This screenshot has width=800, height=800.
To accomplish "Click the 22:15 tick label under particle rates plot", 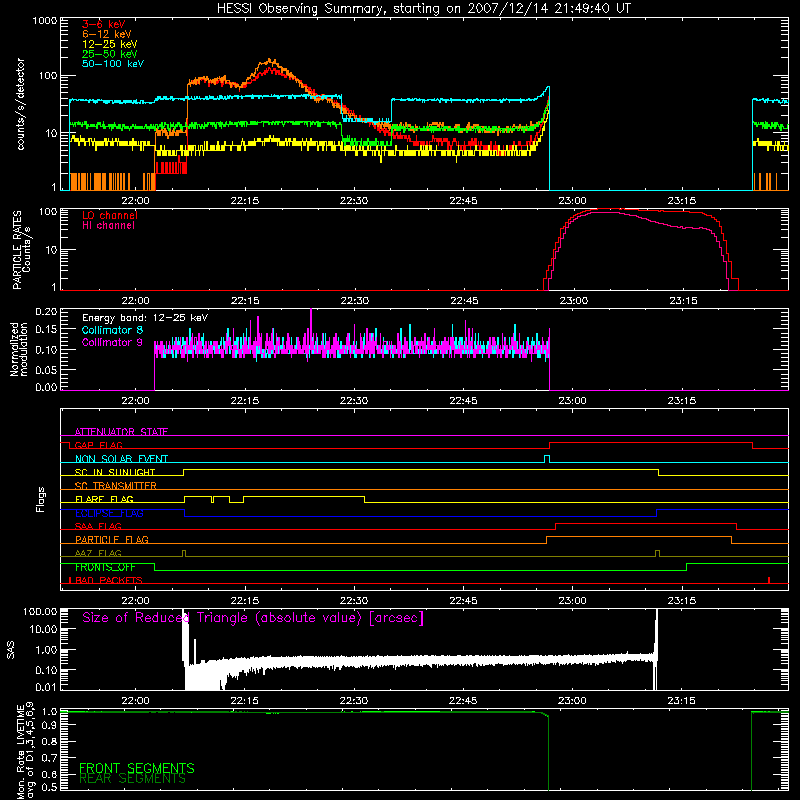I will (x=245, y=301).
